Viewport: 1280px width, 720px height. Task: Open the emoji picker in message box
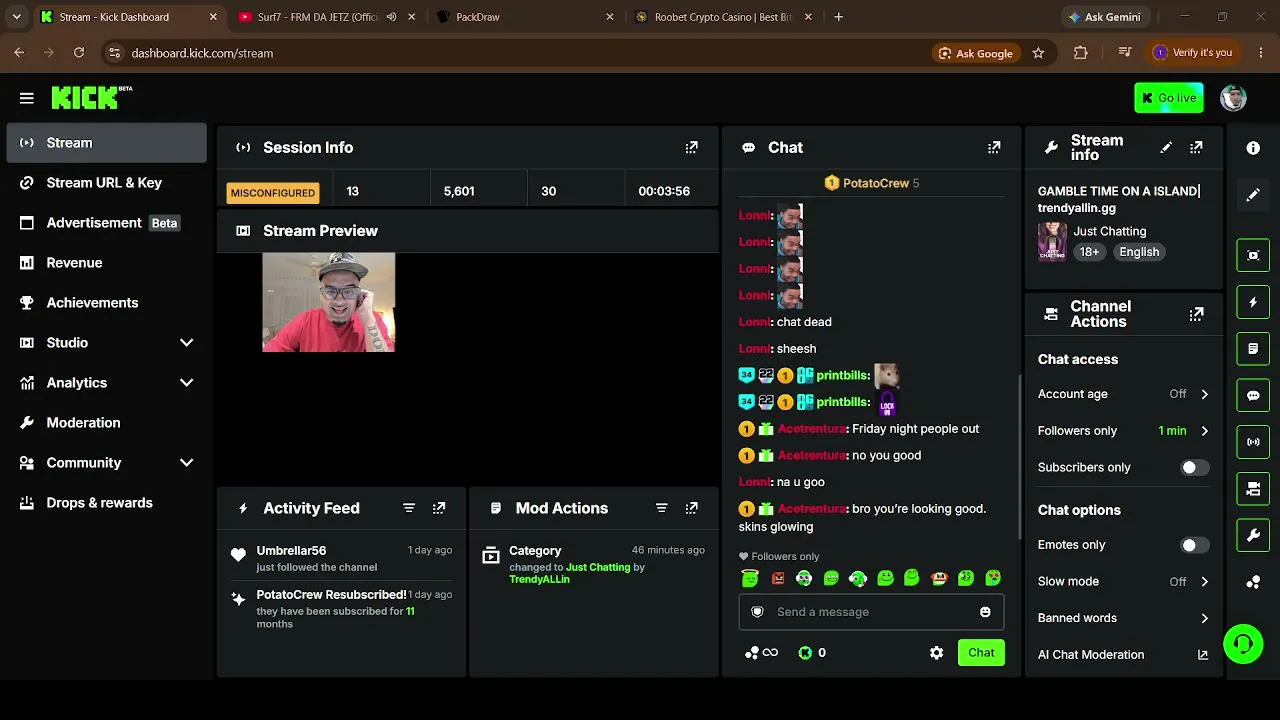coord(985,612)
